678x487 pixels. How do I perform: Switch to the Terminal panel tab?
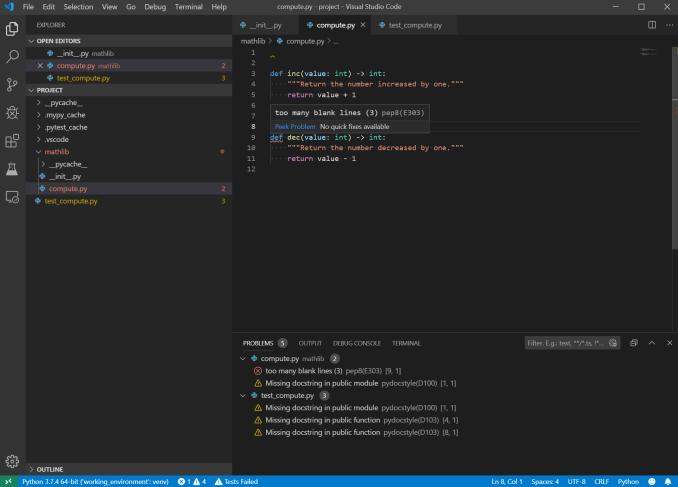406,343
